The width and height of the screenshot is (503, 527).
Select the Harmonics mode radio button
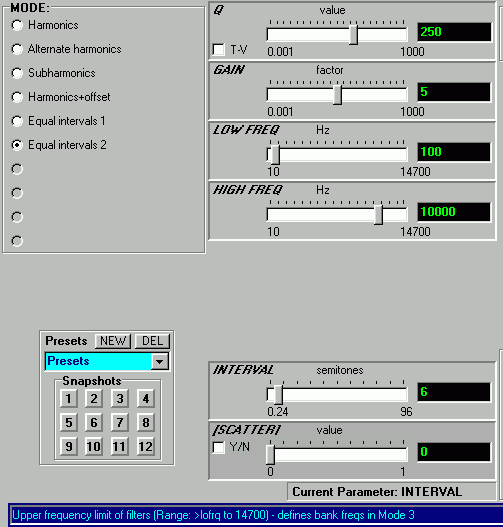pyautogui.click(x=17, y=25)
